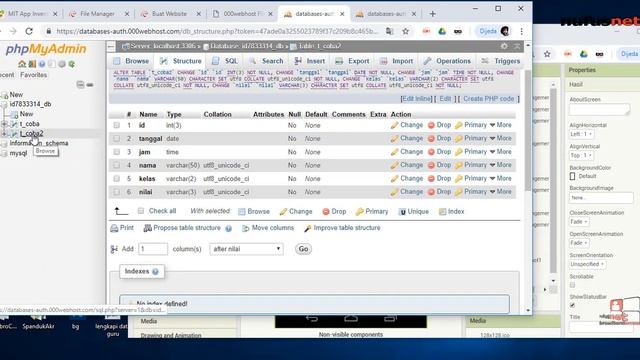Tick the checkbox for the id row
640x360 pixels.
click(x=117, y=125)
